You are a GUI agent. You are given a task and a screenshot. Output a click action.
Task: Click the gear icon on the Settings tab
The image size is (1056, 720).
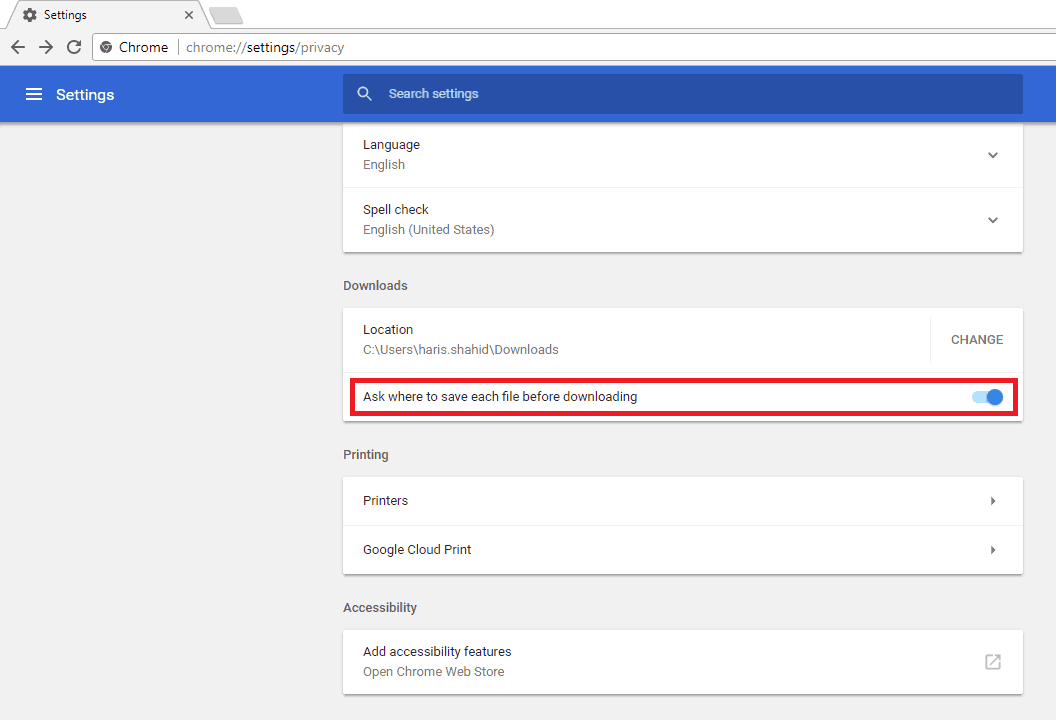pyautogui.click(x=29, y=14)
